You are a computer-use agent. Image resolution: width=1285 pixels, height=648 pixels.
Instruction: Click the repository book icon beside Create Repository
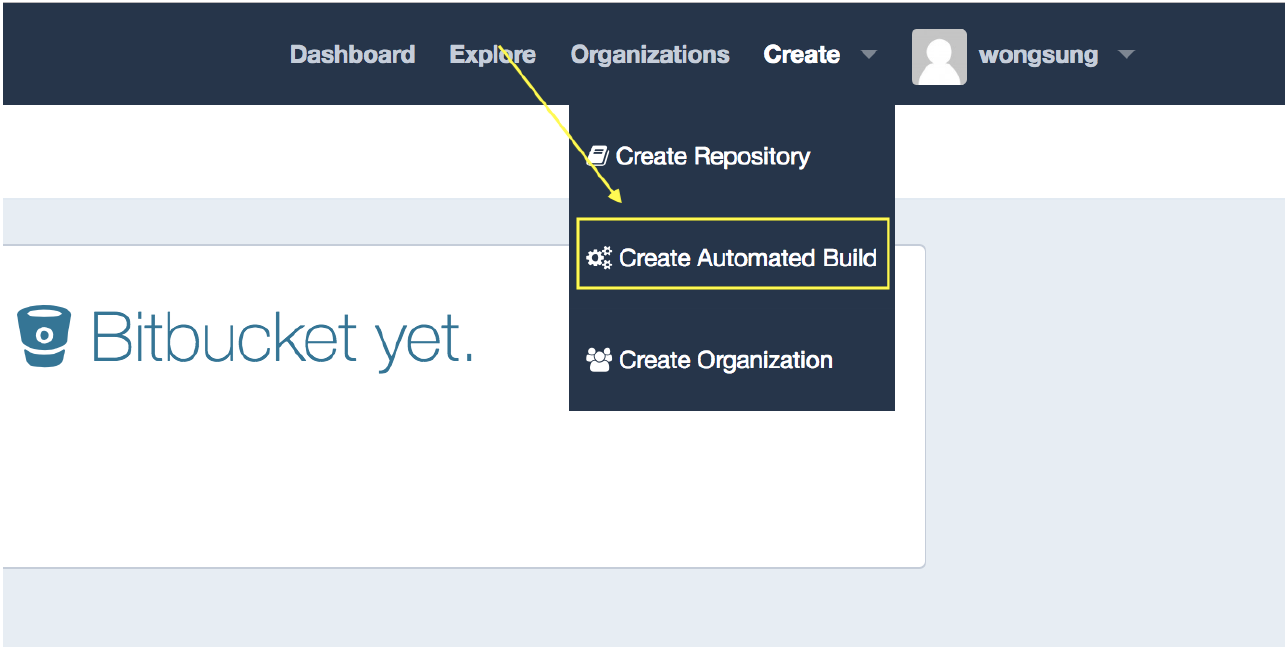point(598,155)
